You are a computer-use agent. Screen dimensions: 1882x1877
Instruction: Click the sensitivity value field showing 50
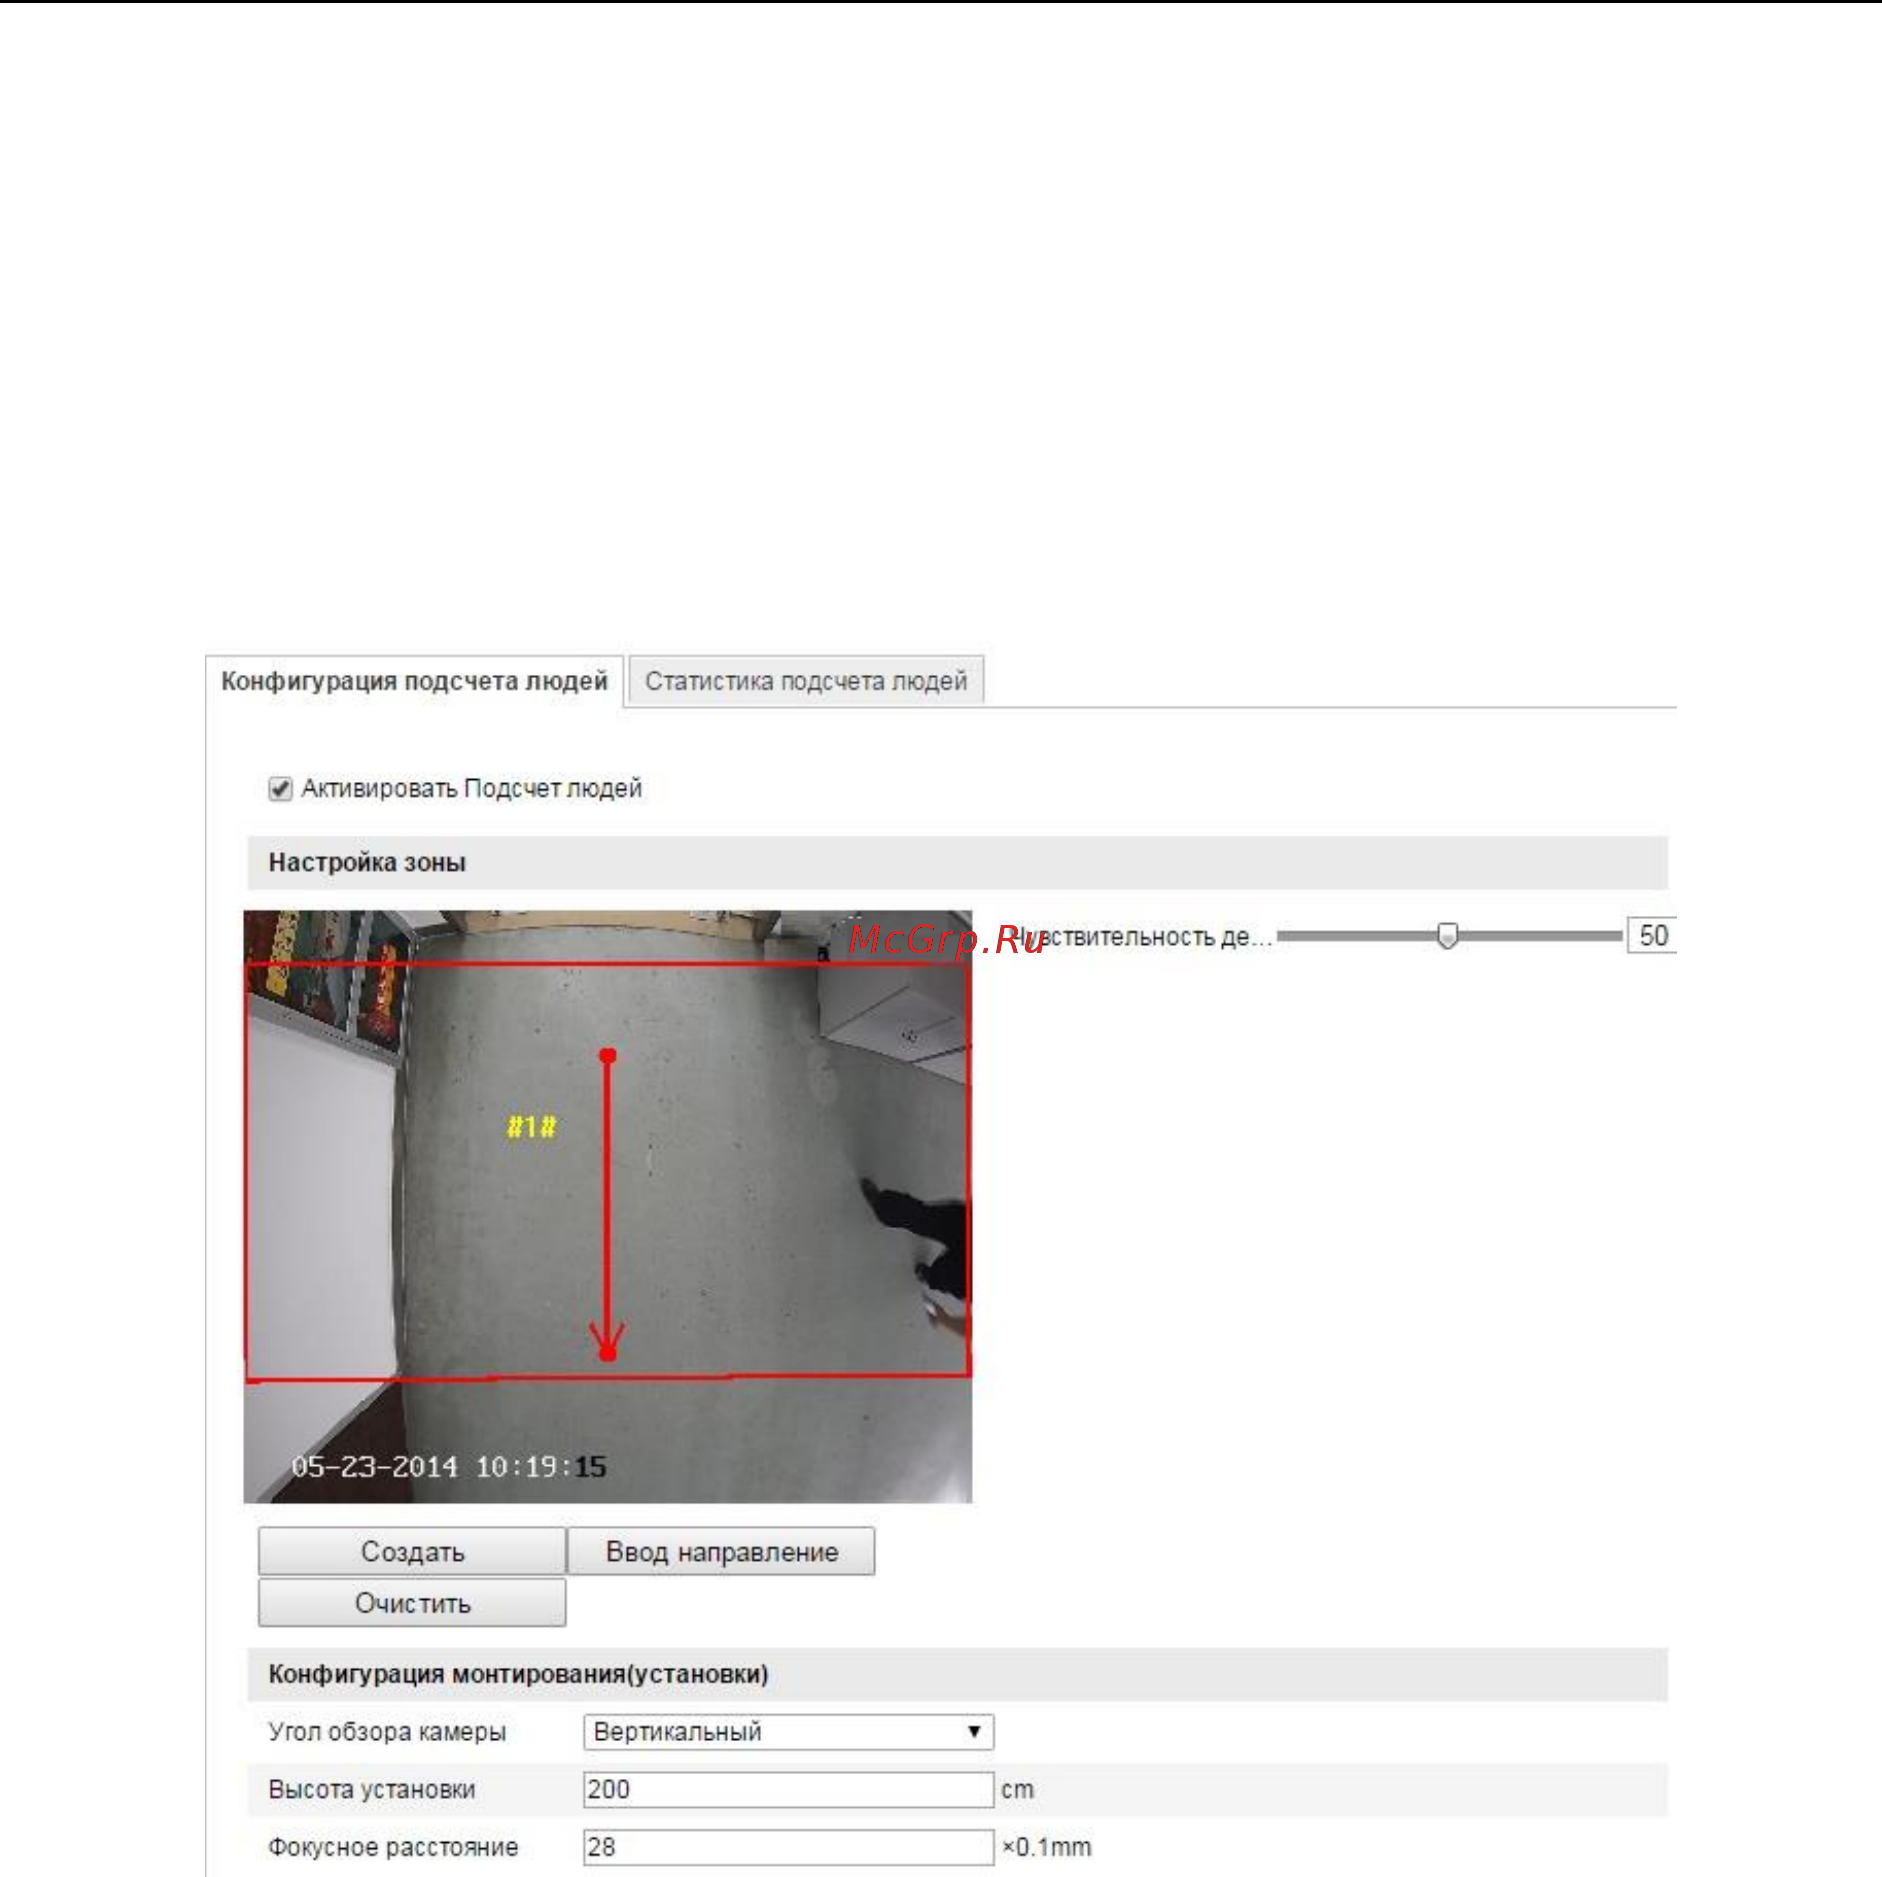coord(1651,936)
